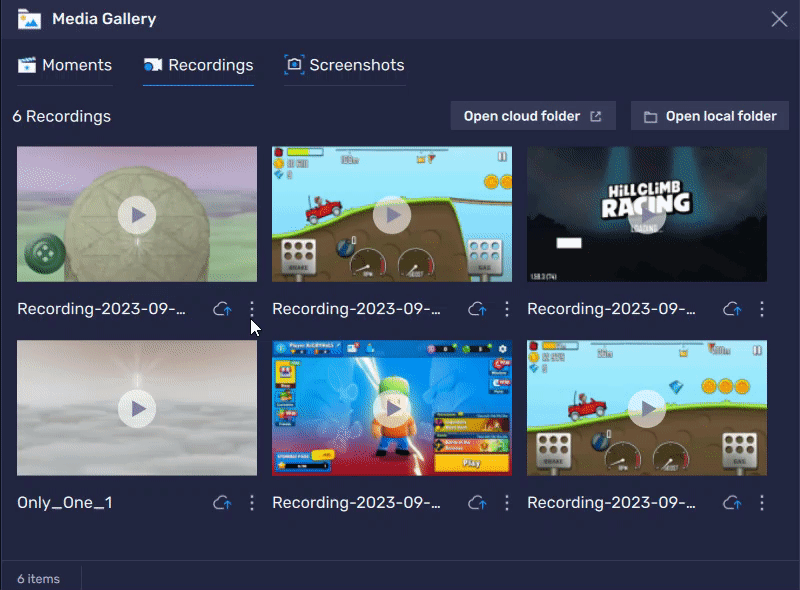The height and width of the screenshot is (590, 800).
Task: Open three-dot menu for top-middle Hill Climb recording
Action: click(507, 309)
